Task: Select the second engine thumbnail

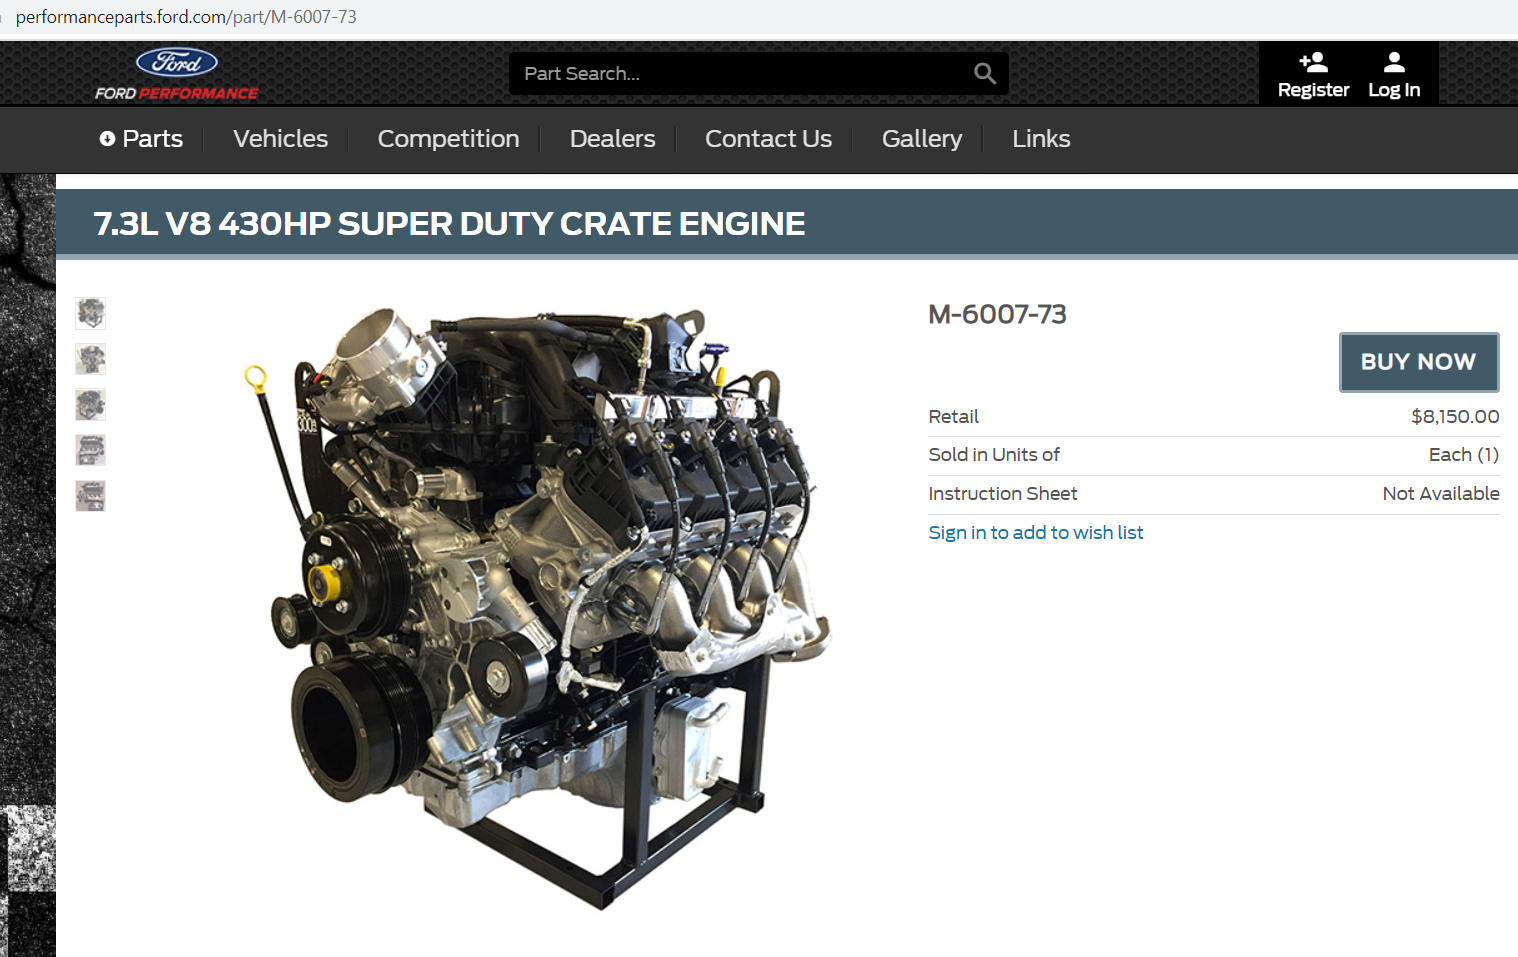Action: (91, 359)
